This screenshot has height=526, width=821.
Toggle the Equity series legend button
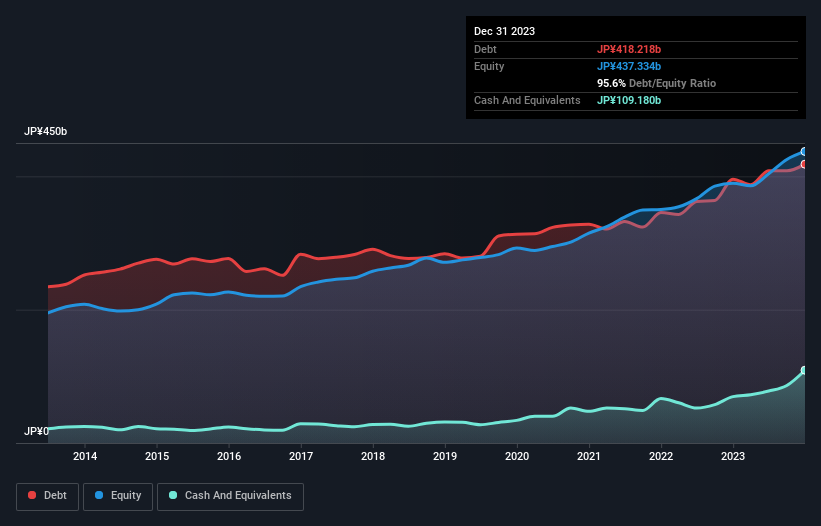(118, 496)
